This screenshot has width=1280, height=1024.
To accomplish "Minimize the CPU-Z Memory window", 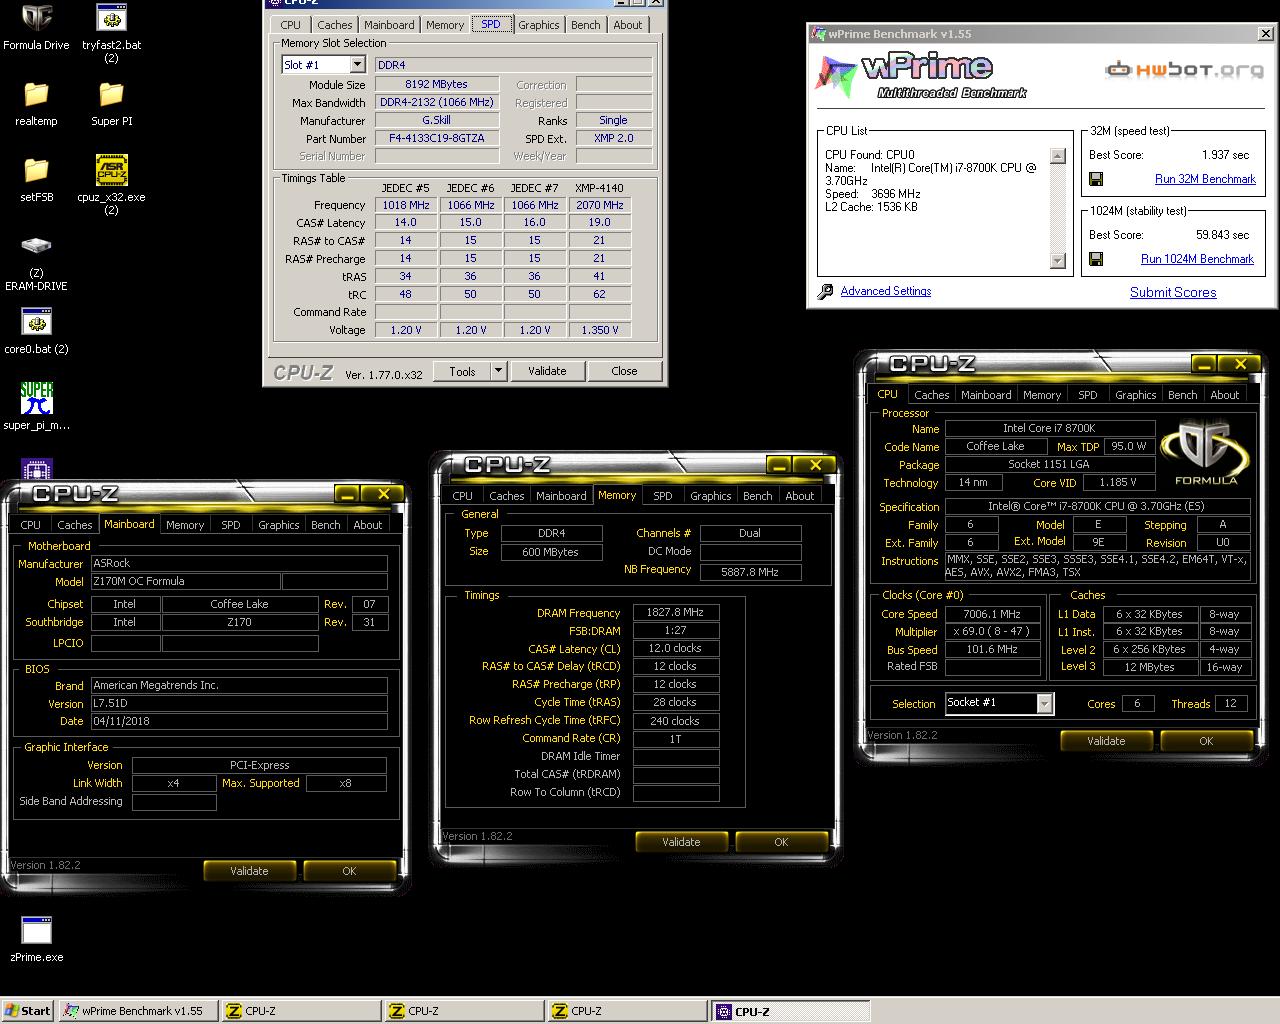I will point(779,465).
